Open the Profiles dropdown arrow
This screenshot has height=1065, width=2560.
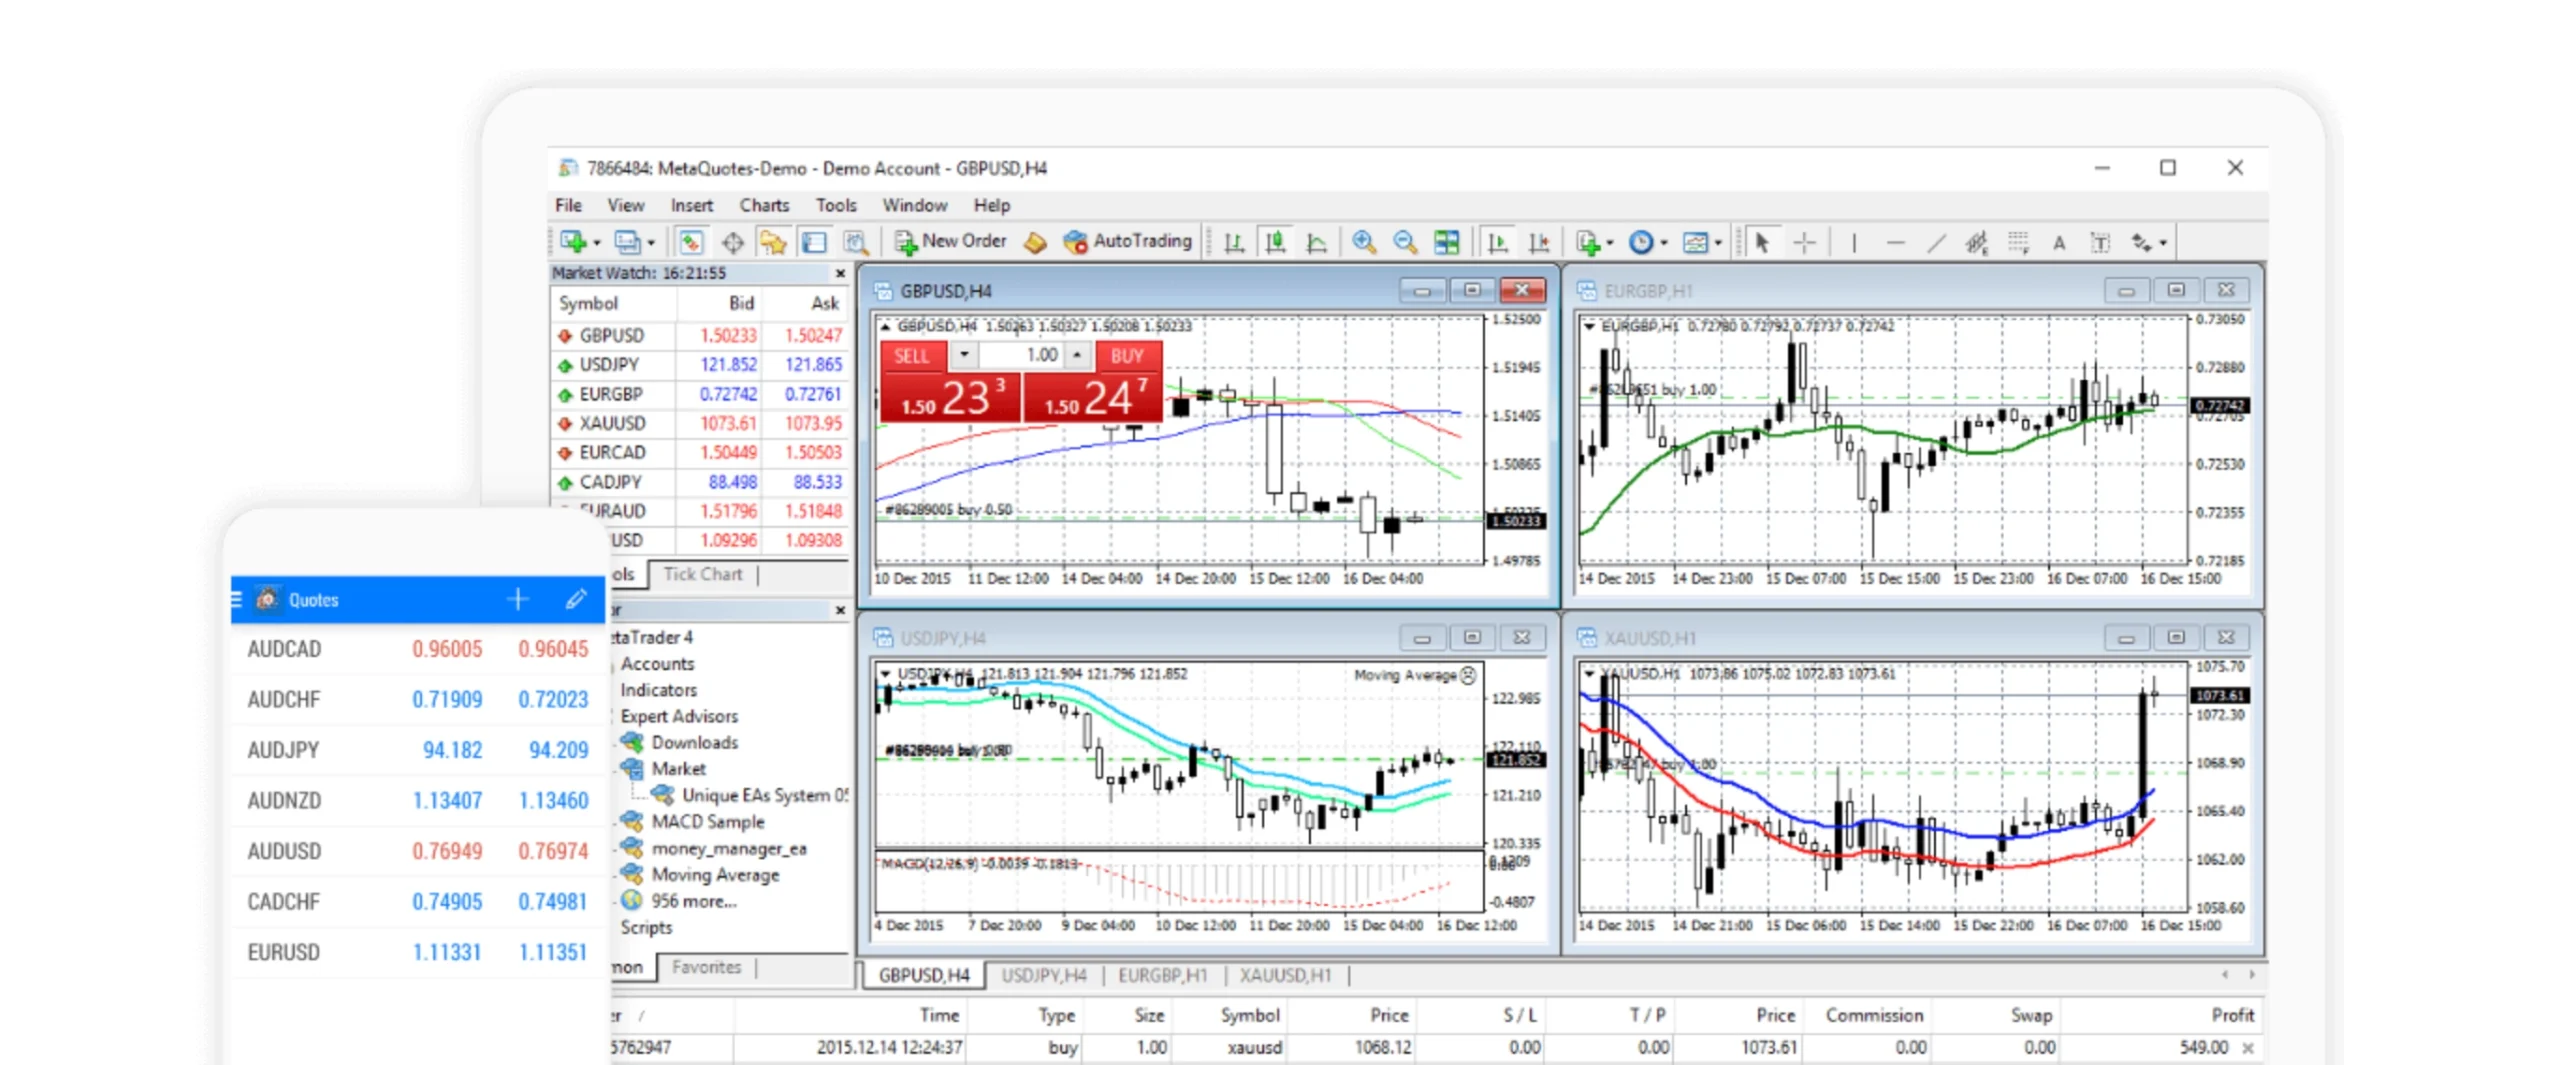click(651, 243)
